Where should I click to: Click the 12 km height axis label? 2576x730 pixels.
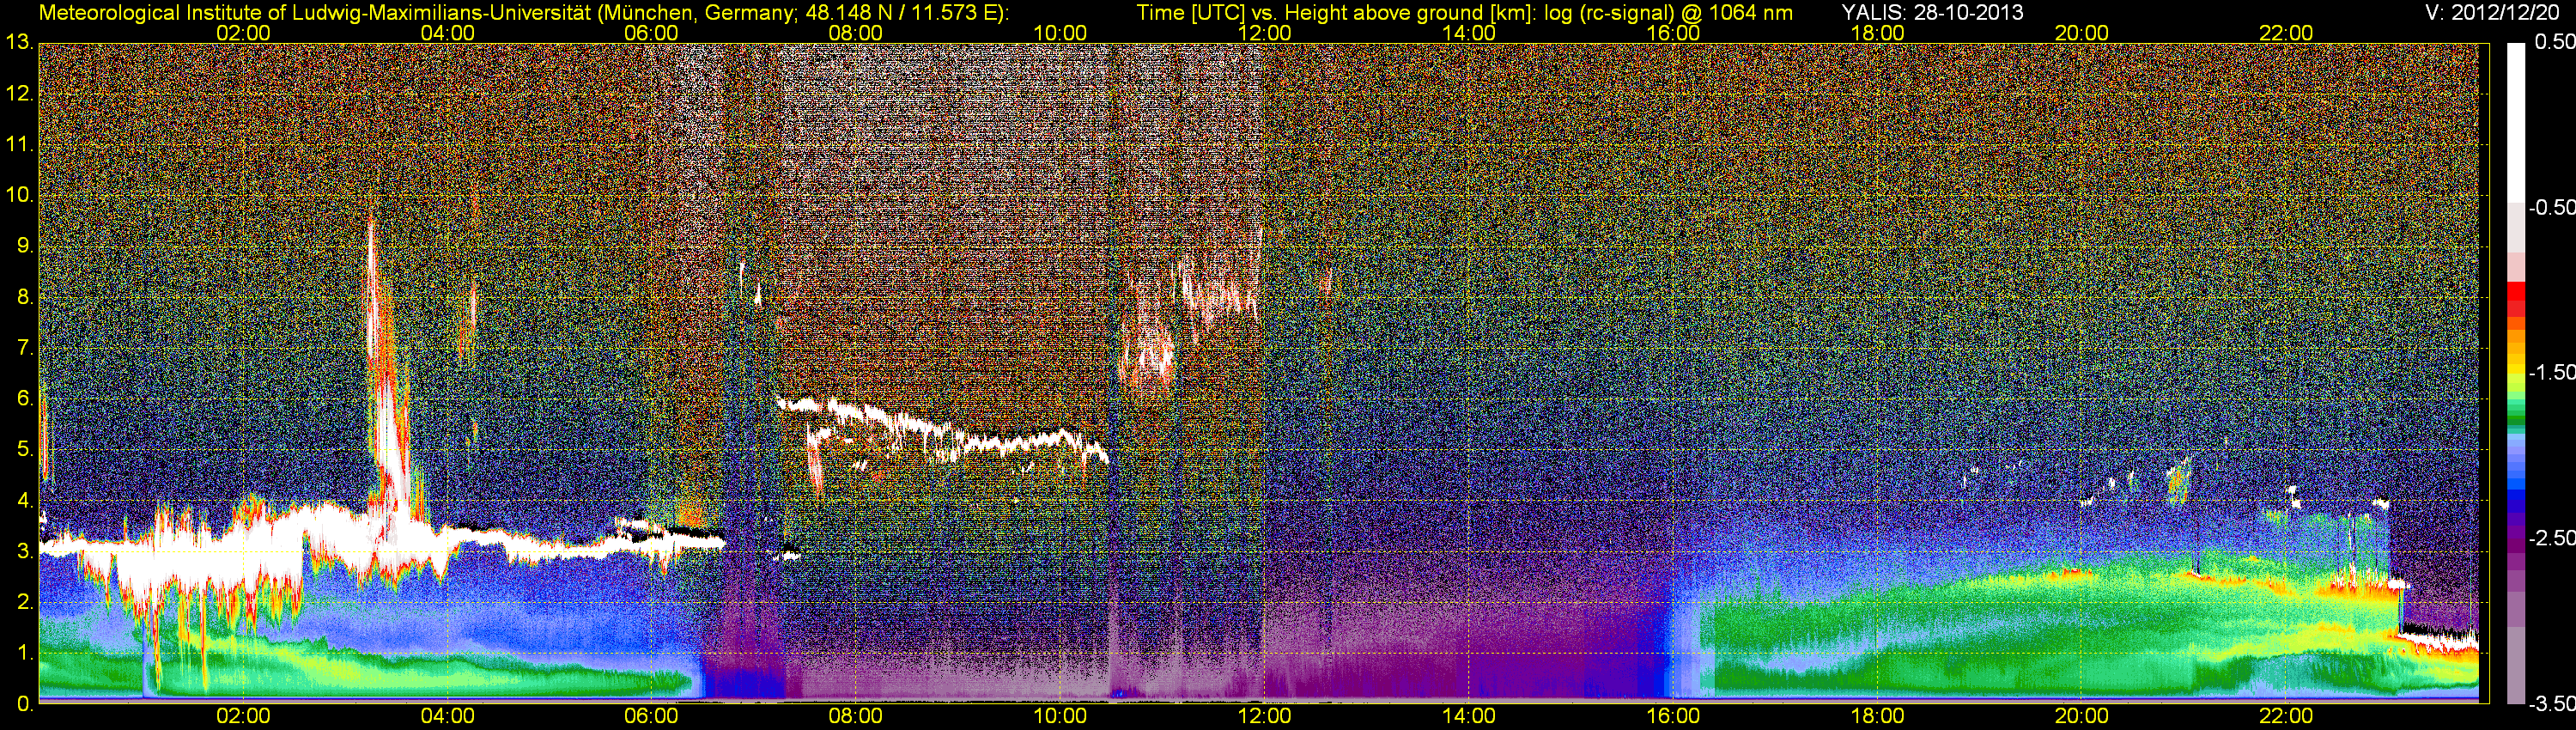point(19,94)
